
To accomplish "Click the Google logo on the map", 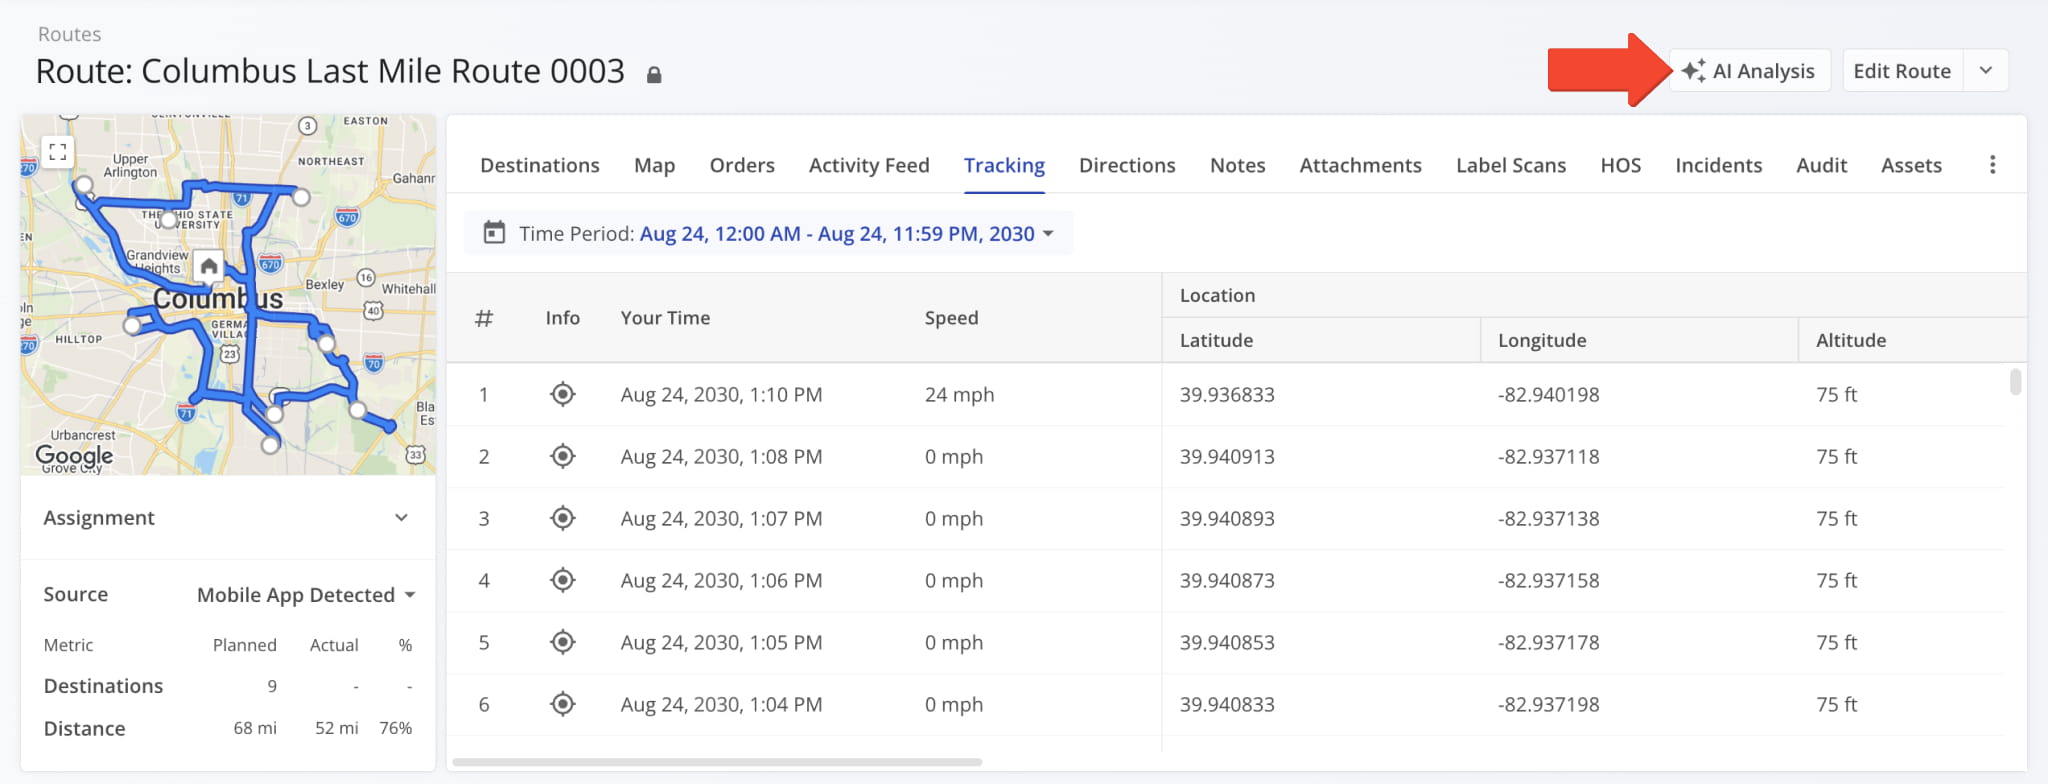I will tap(74, 456).
